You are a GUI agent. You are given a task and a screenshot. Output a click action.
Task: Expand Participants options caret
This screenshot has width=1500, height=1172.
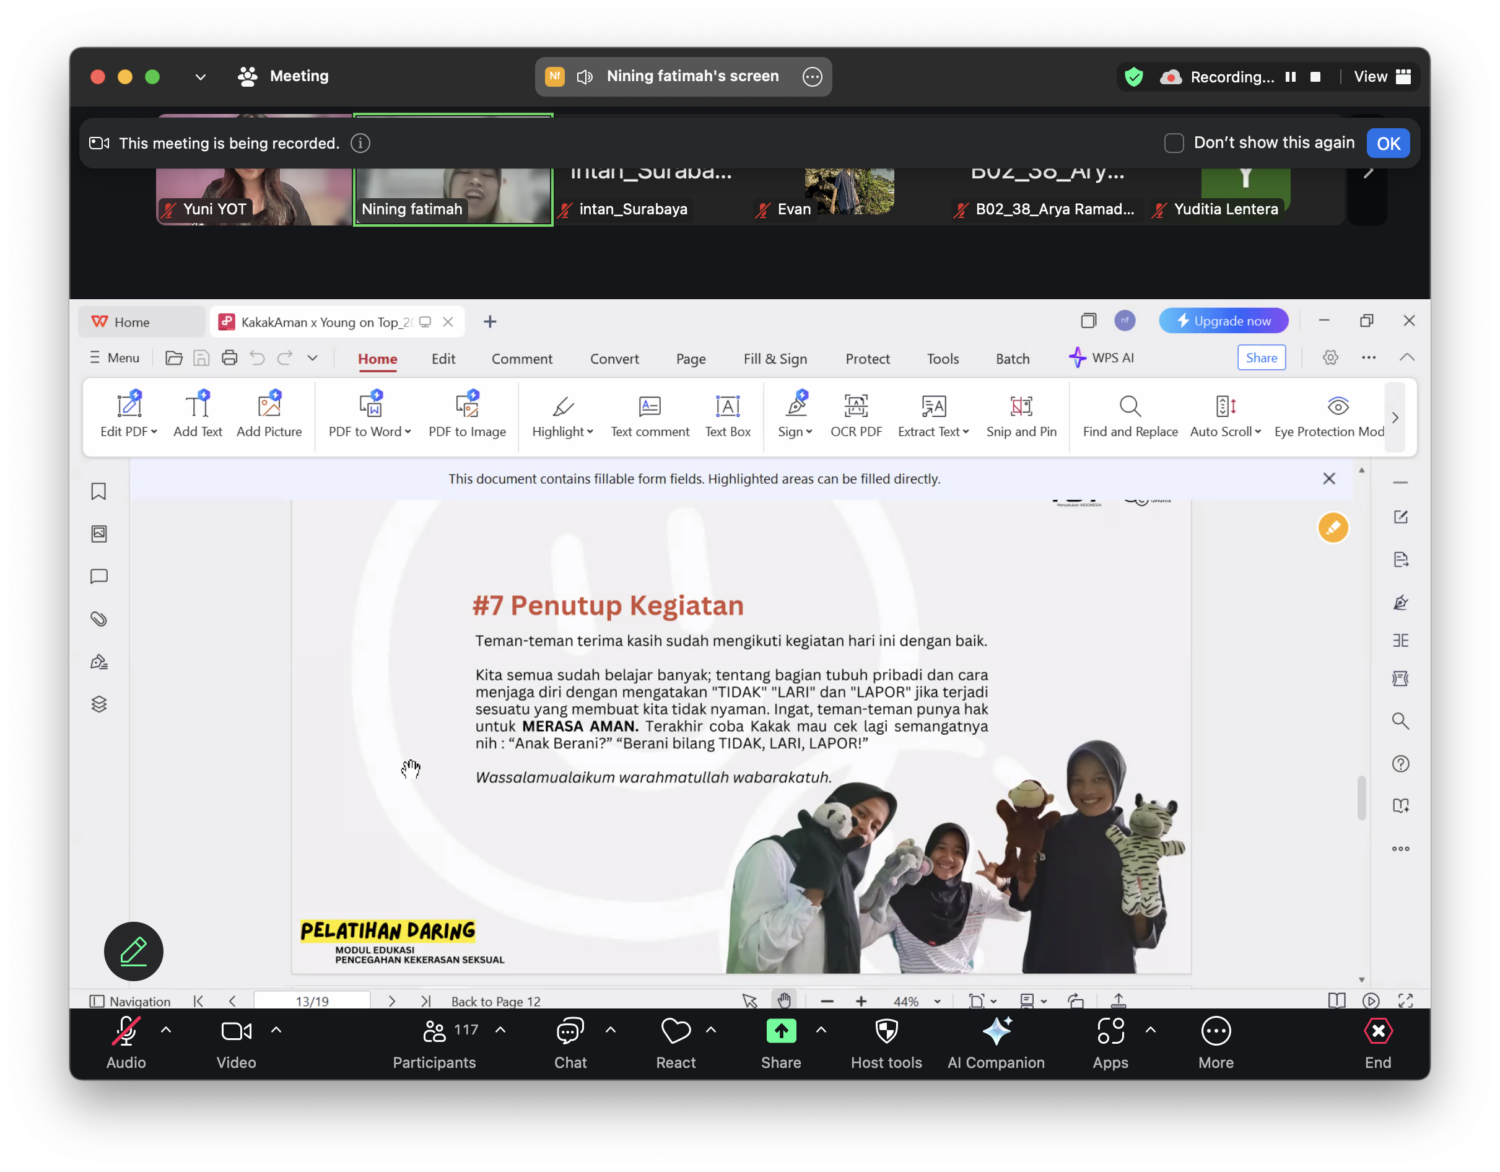500,1030
